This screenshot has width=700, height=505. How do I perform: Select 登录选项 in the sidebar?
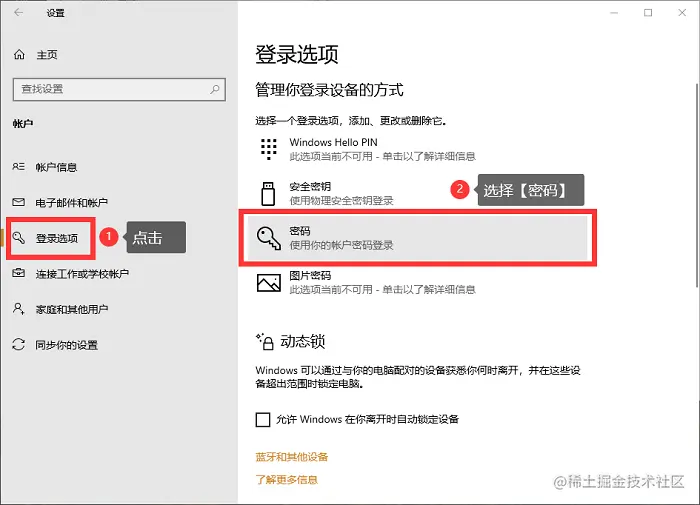(57, 238)
